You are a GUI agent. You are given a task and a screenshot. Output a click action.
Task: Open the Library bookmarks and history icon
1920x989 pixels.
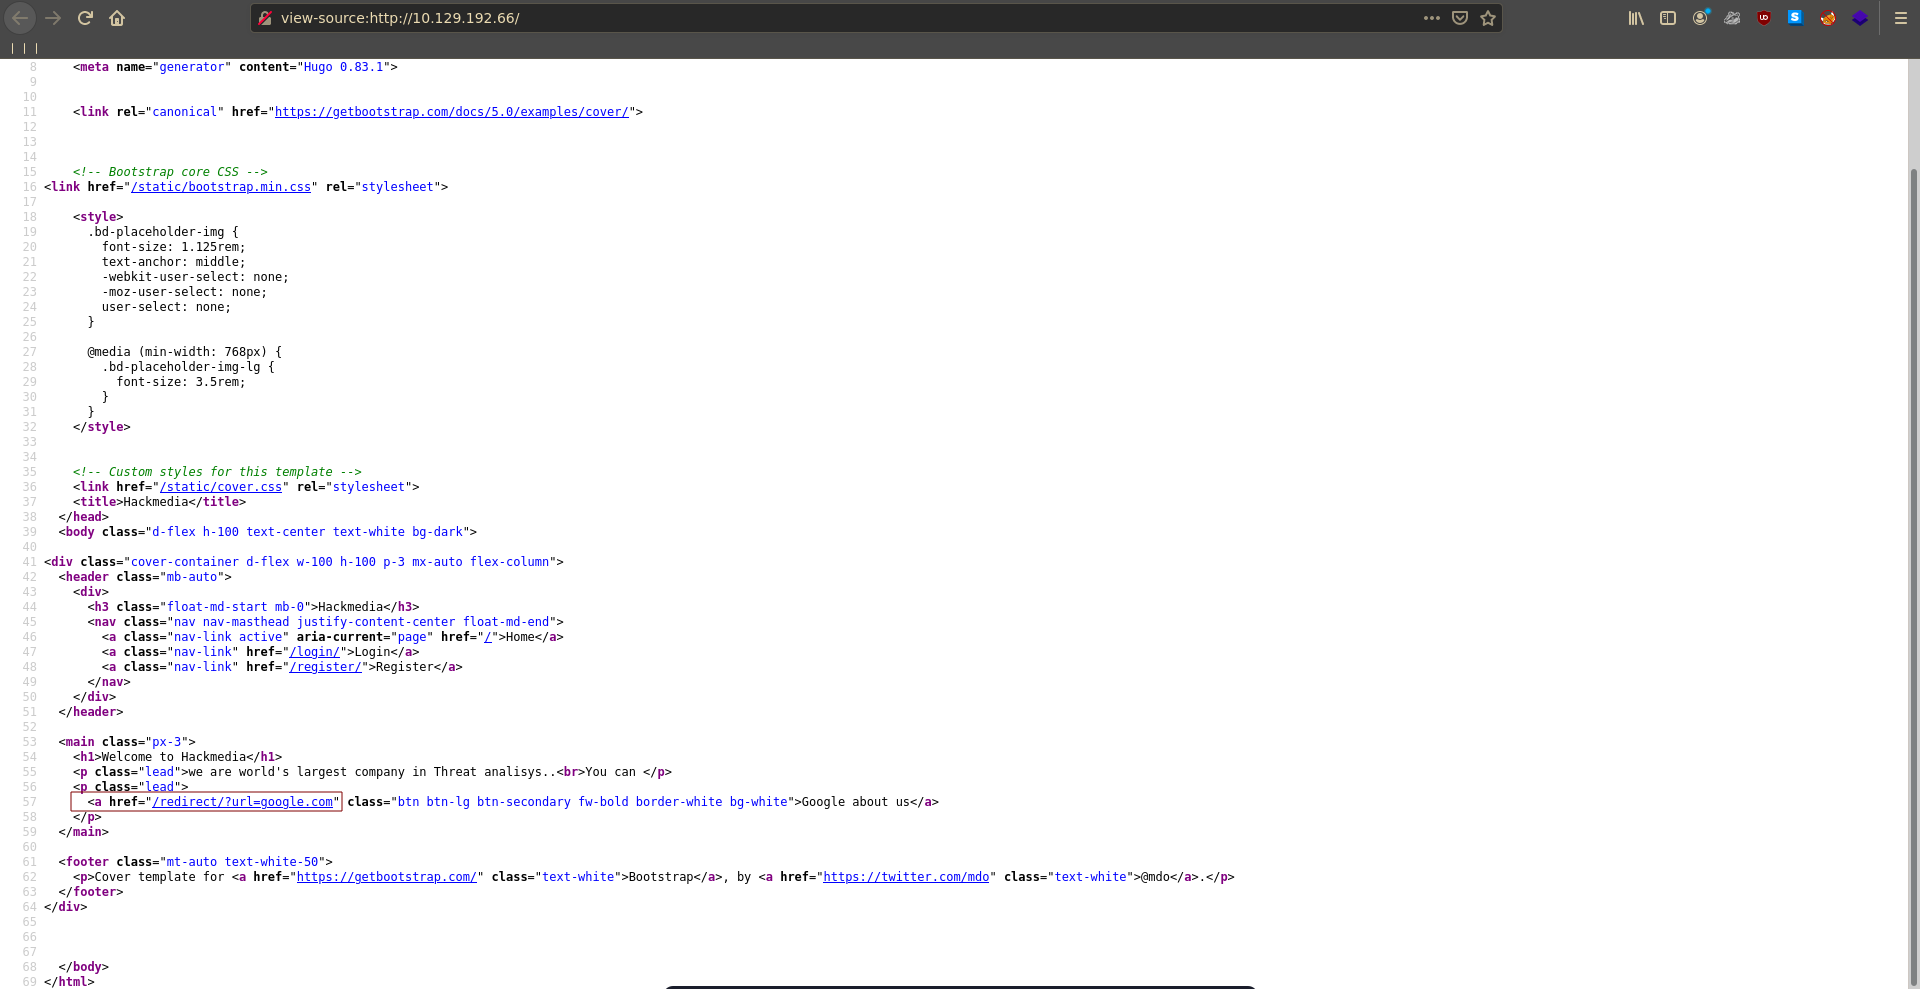[1636, 18]
